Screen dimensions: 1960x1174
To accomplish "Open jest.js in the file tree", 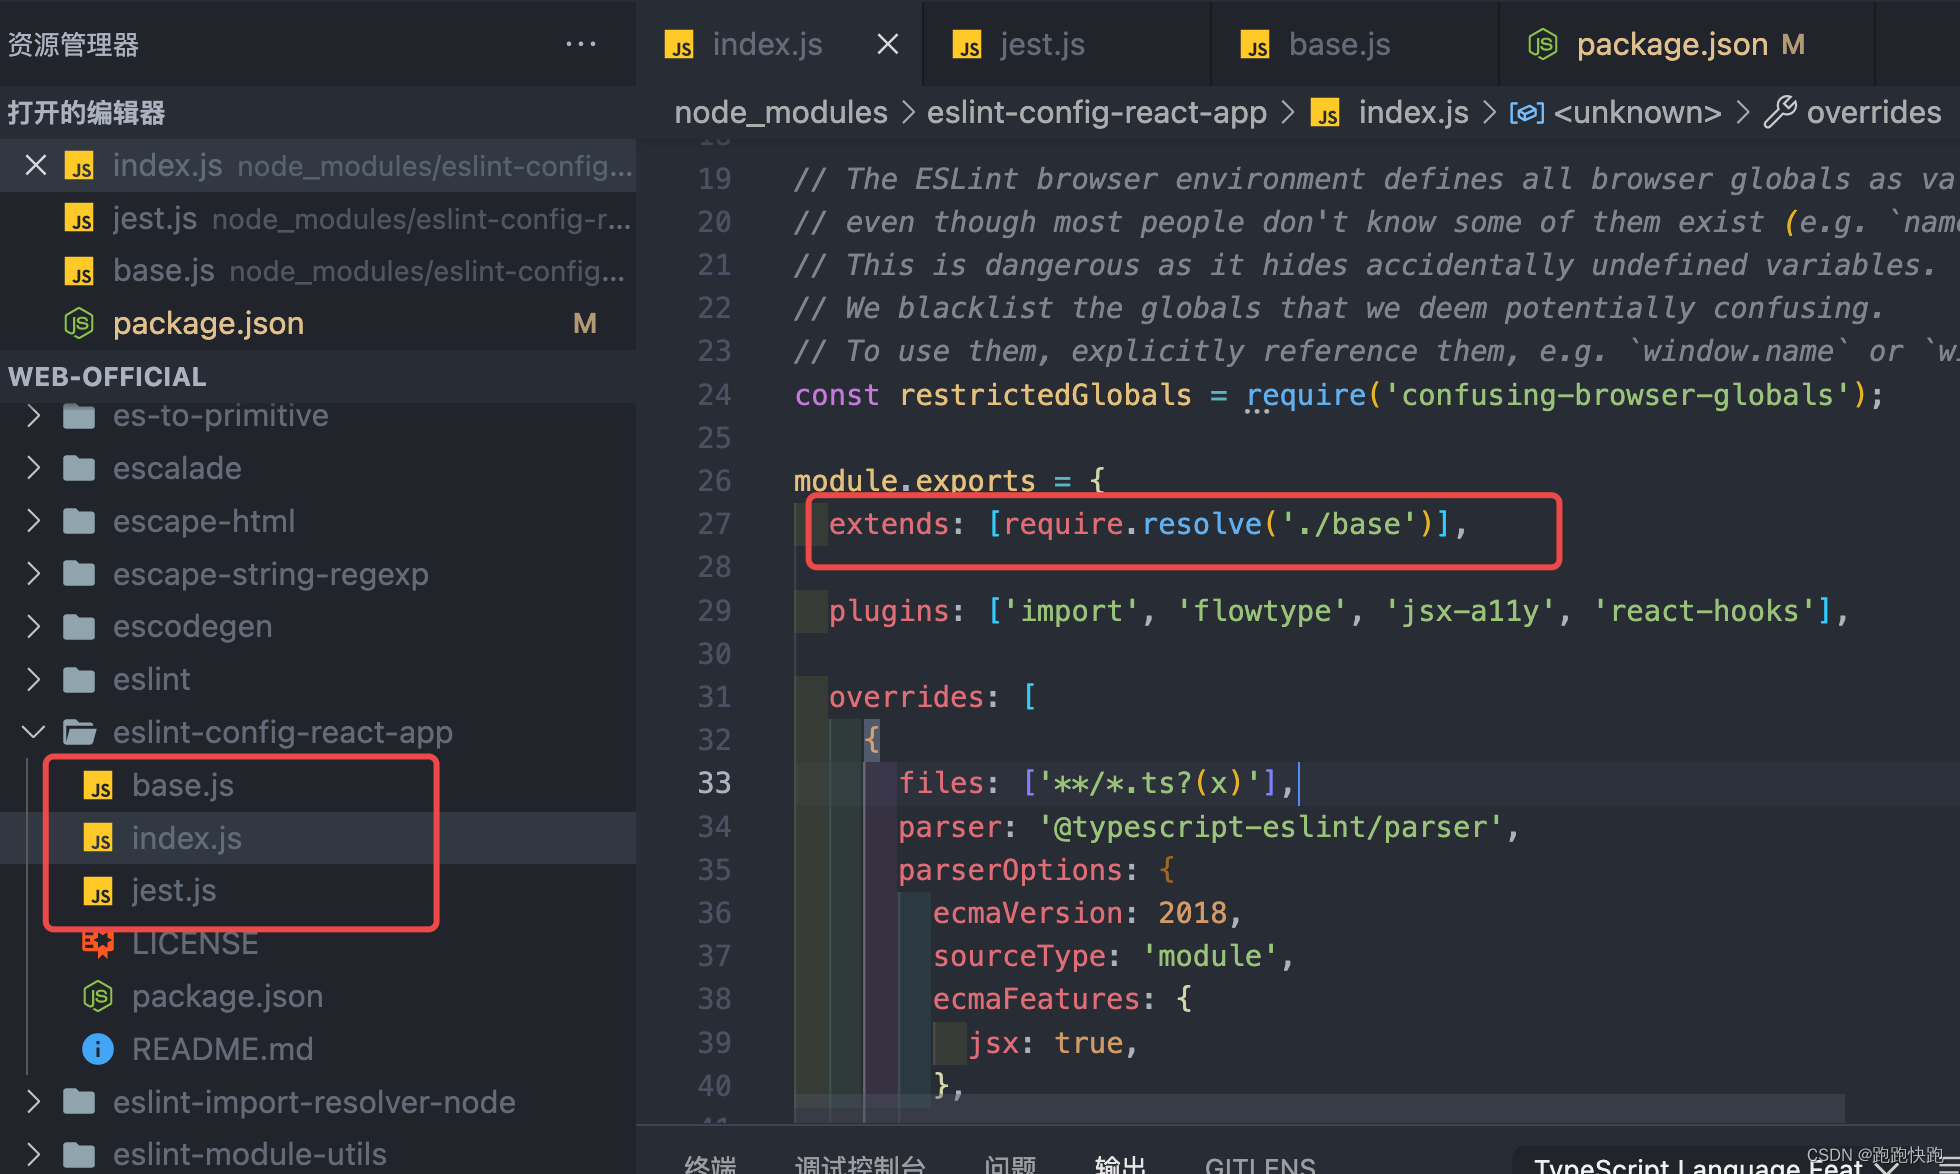I will pyautogui.click(x=318, y=890).
